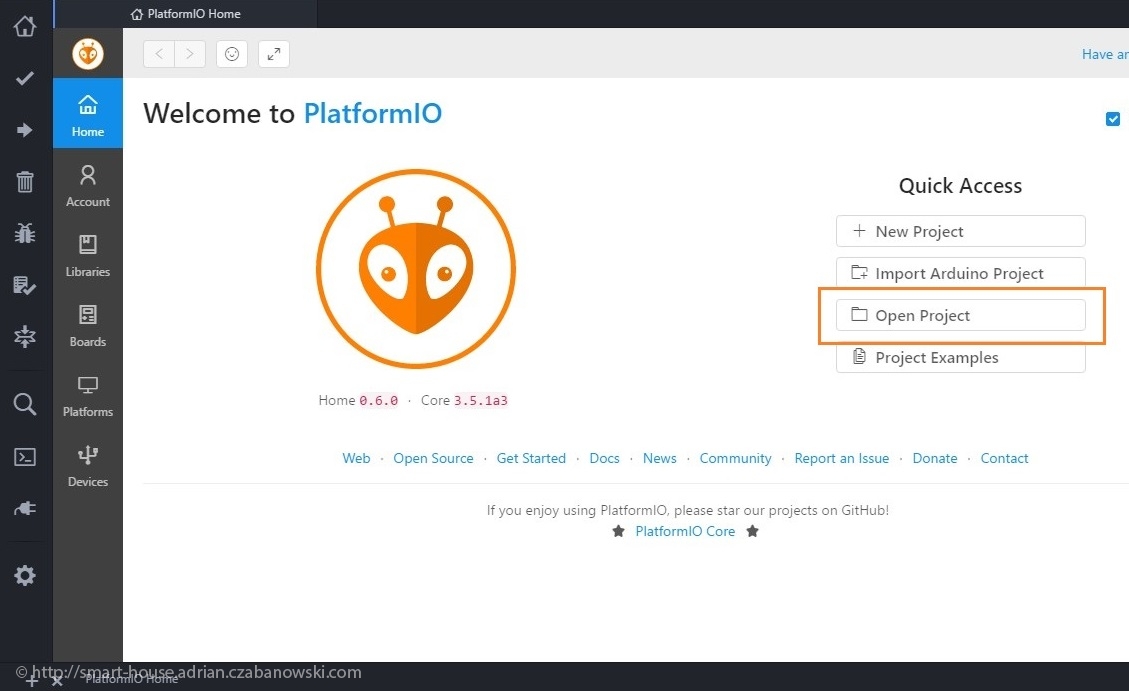
Task: Select the Home sidebar section
Action: [88, 114]
